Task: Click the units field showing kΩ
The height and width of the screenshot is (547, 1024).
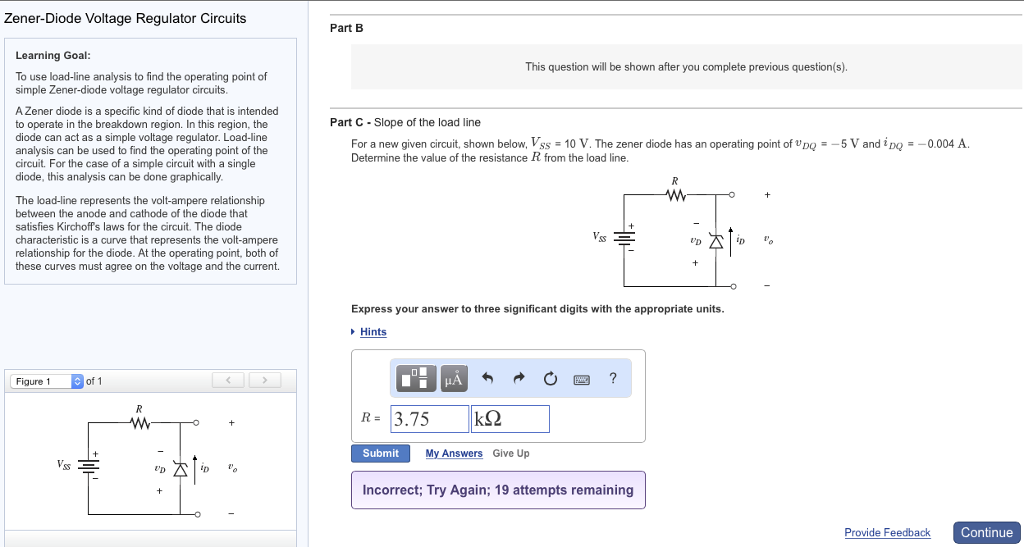Action: [x=510, y=419]
